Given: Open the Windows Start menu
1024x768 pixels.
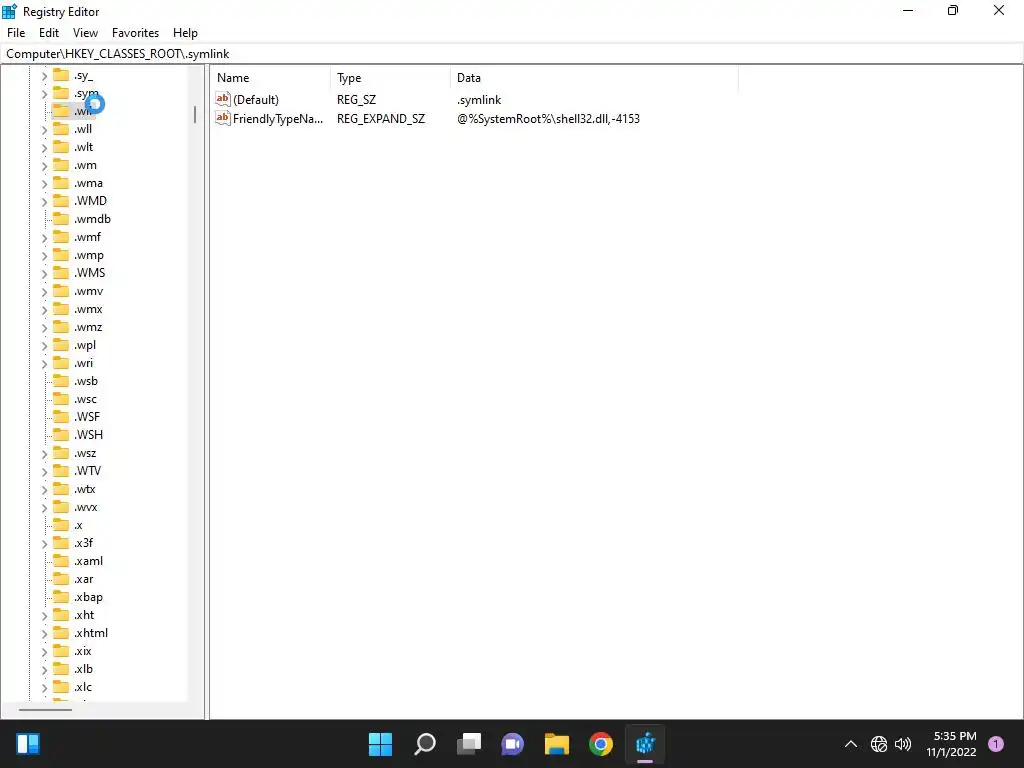Looking at the screenshot, I should point(380,744).
